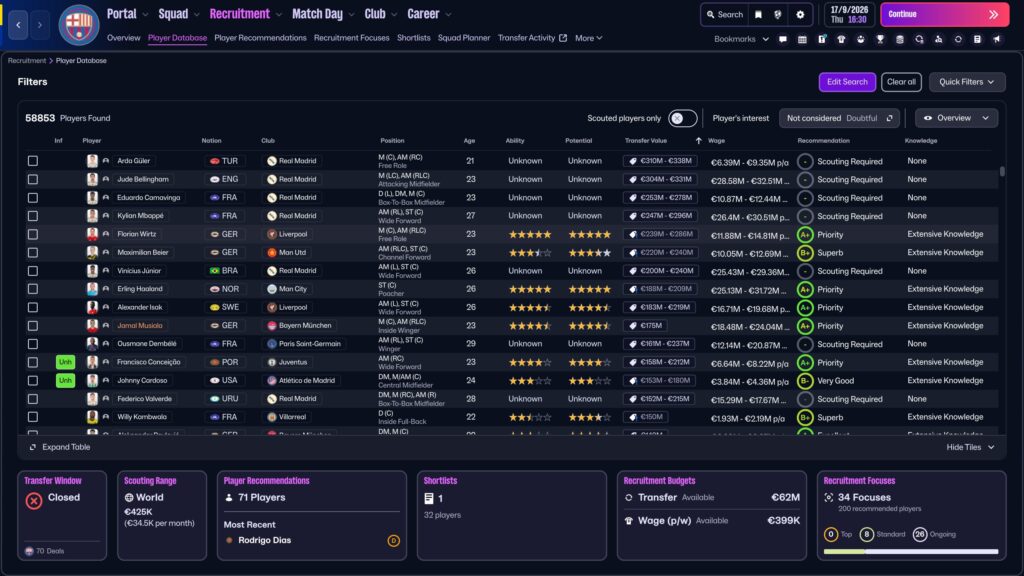
Task: Click the D grade icon beside Rodrigo Dias
Action: click(393, 540)
